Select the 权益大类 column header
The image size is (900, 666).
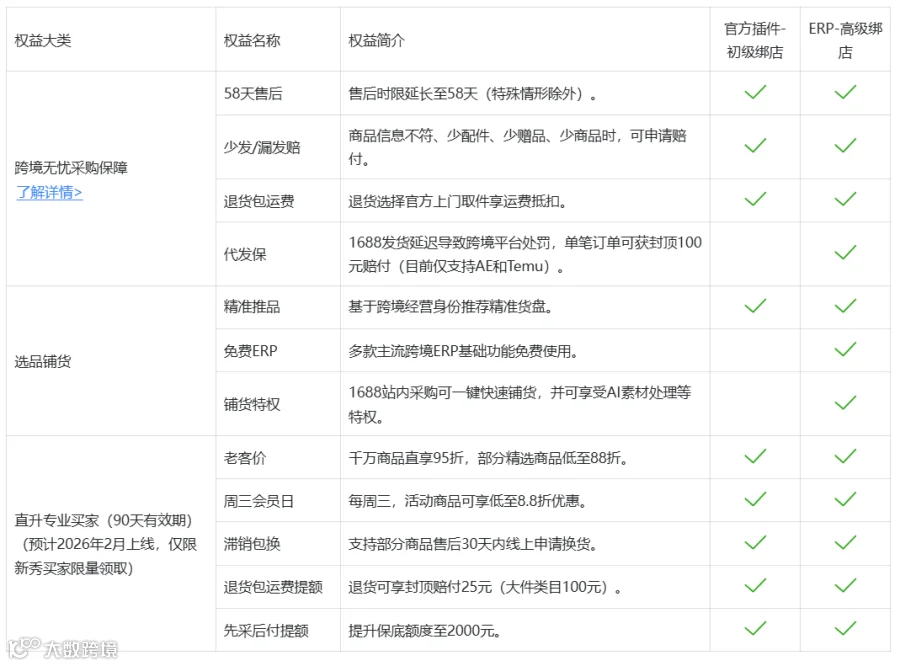[x=43, y=40]
